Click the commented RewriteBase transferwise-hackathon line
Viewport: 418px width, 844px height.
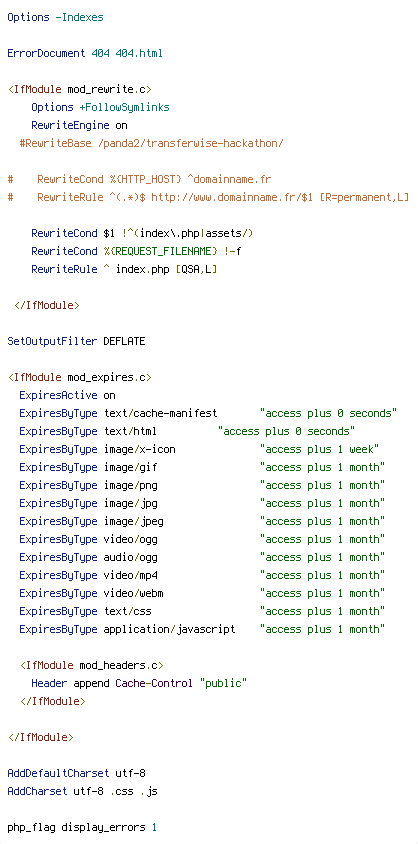coord(151,143)
